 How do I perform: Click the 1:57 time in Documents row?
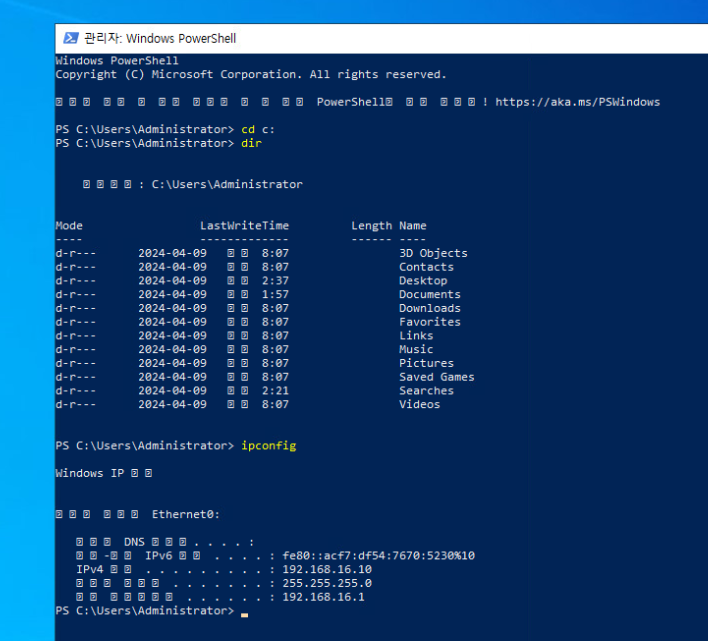click(x=275, y=294)
